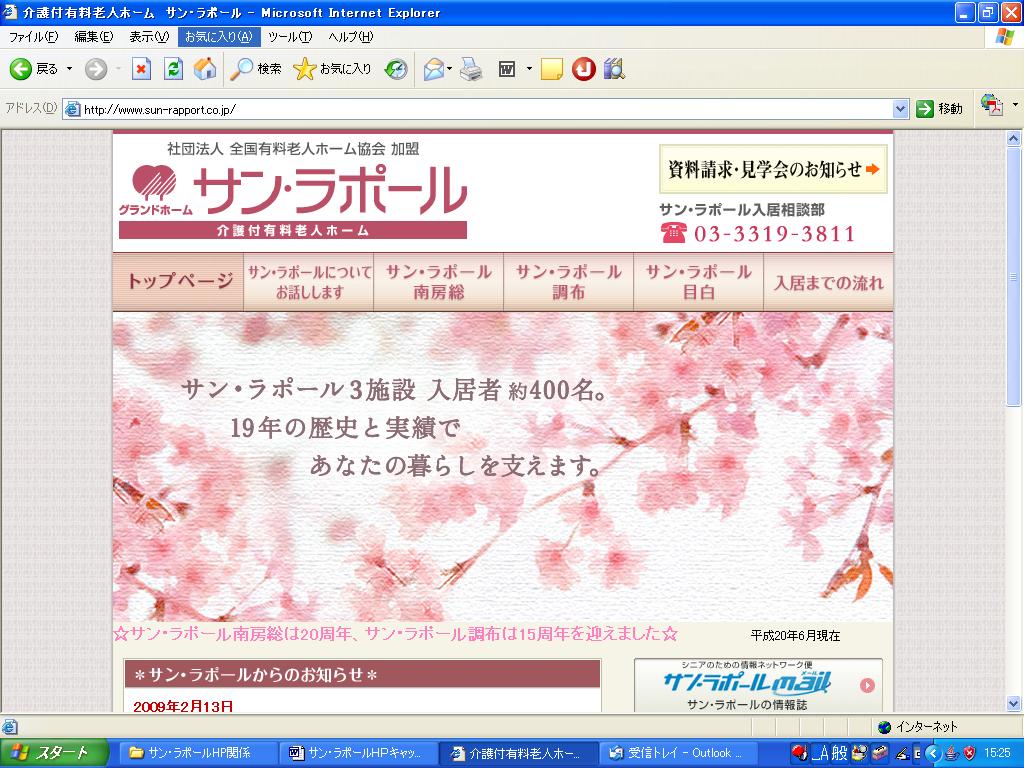The width and height of the screenshot is (1024, 768).
Task: Open サン・ラポールについてお話しします tab
Action: click(x=308, y=281)
